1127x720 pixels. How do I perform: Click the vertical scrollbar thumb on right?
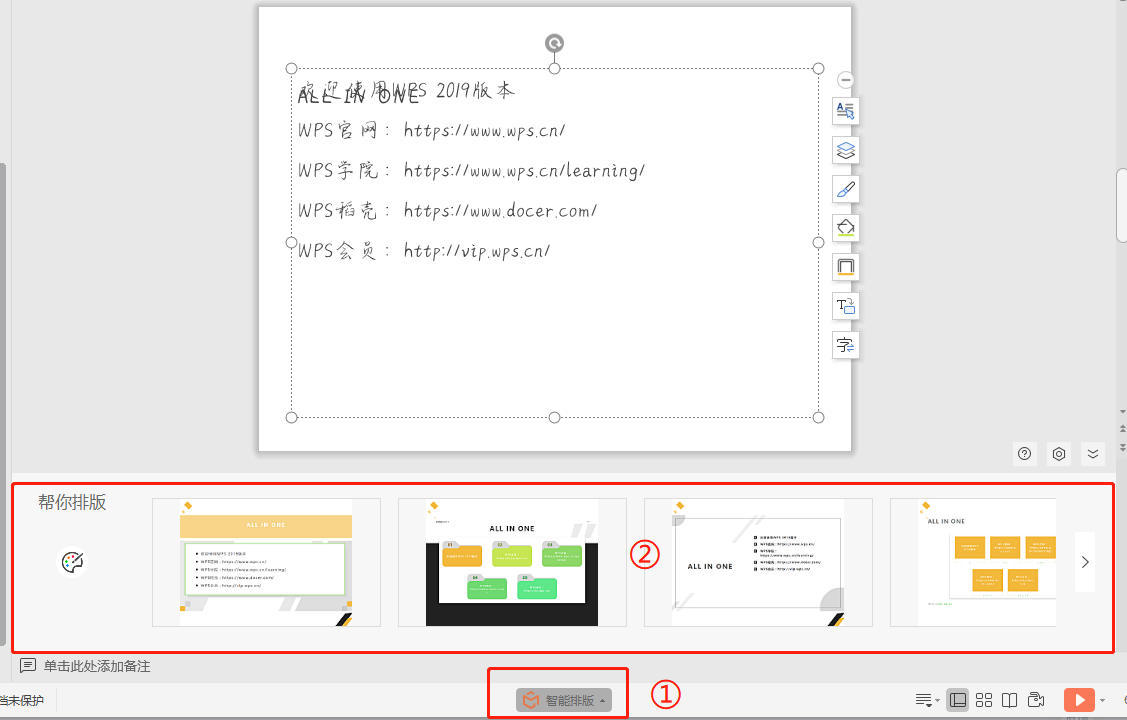coord(1121,206)
